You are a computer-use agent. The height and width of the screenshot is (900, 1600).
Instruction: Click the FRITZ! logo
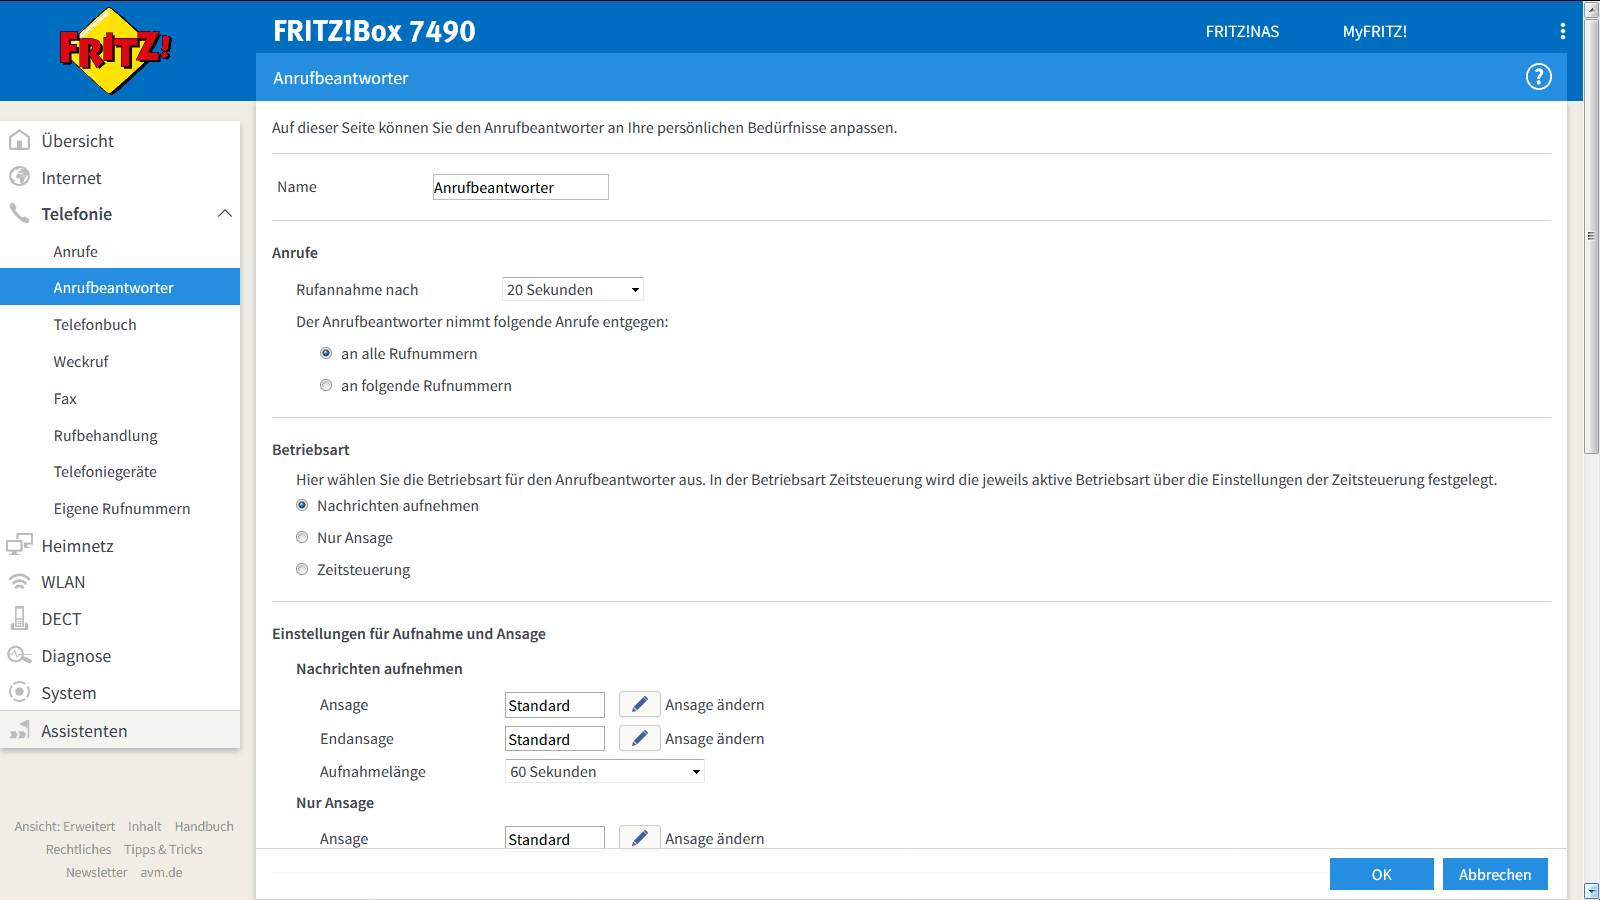115,50
